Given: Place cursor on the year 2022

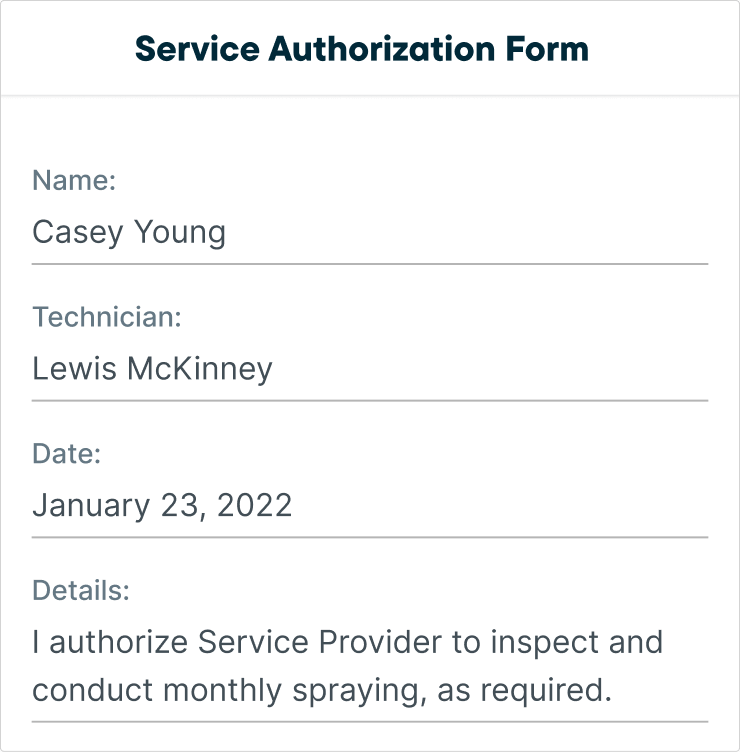Looking at the screenshot, I should click(254, 505).
